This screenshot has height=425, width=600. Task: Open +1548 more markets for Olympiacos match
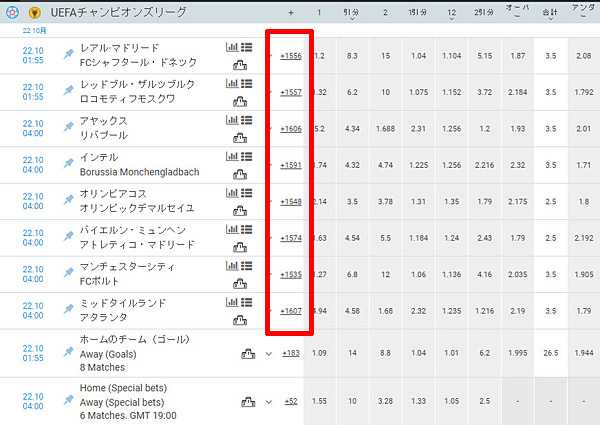(291, 202)
